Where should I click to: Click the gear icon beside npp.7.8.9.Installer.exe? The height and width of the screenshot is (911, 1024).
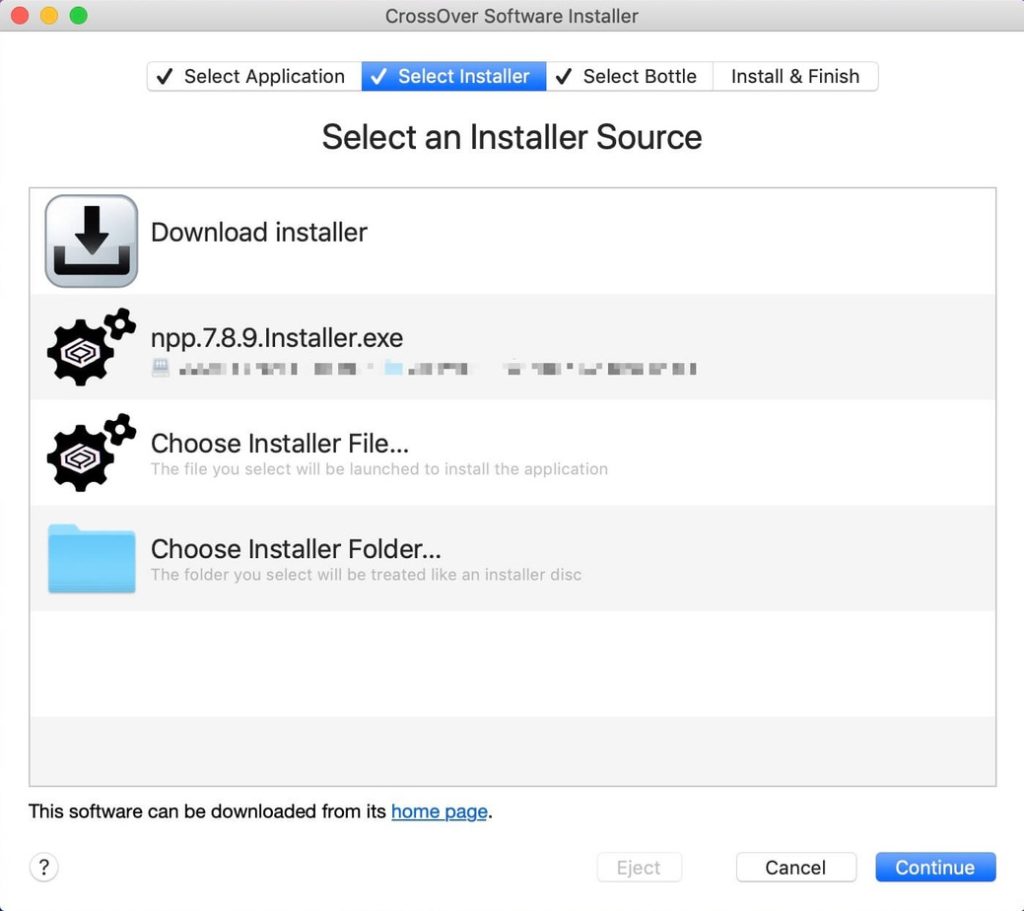tap(91, 347)
